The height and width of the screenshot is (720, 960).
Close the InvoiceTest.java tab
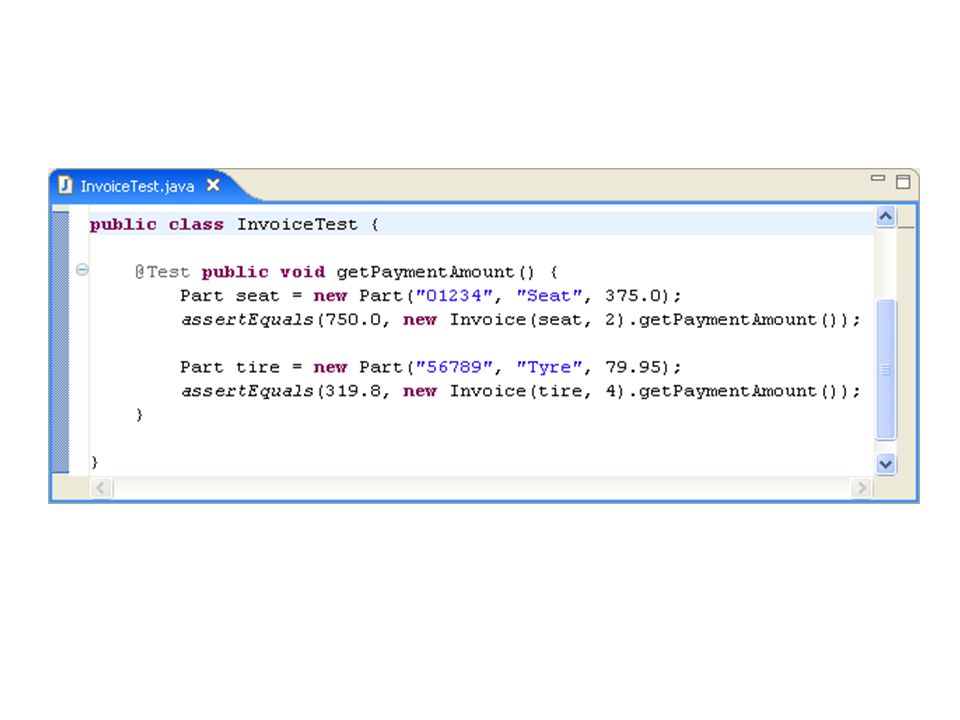coord(213,185)
